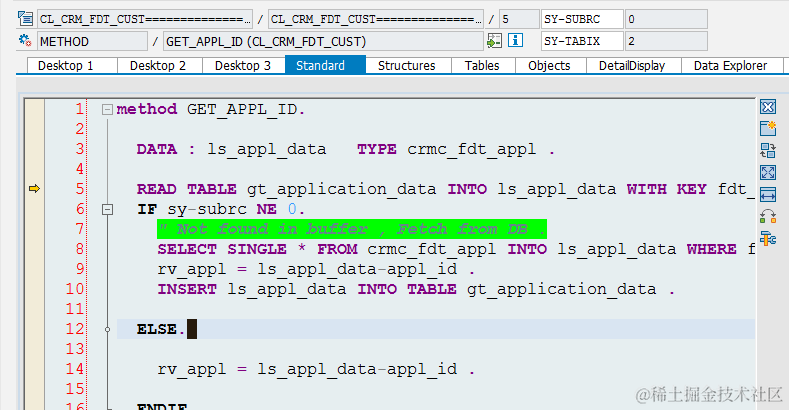Click the GET_APPL_ID (CL_CRM_FDT_CUST) field
This screenshot has width=789, height=410.
[323, 41]
